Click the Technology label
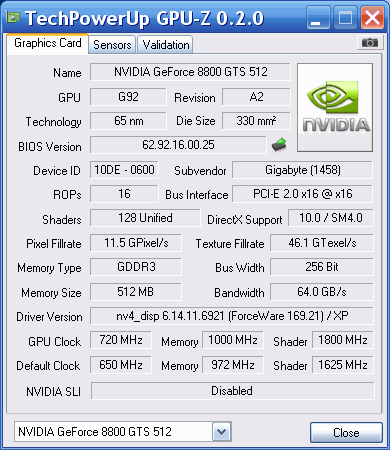390x450 pixels. 54,122
